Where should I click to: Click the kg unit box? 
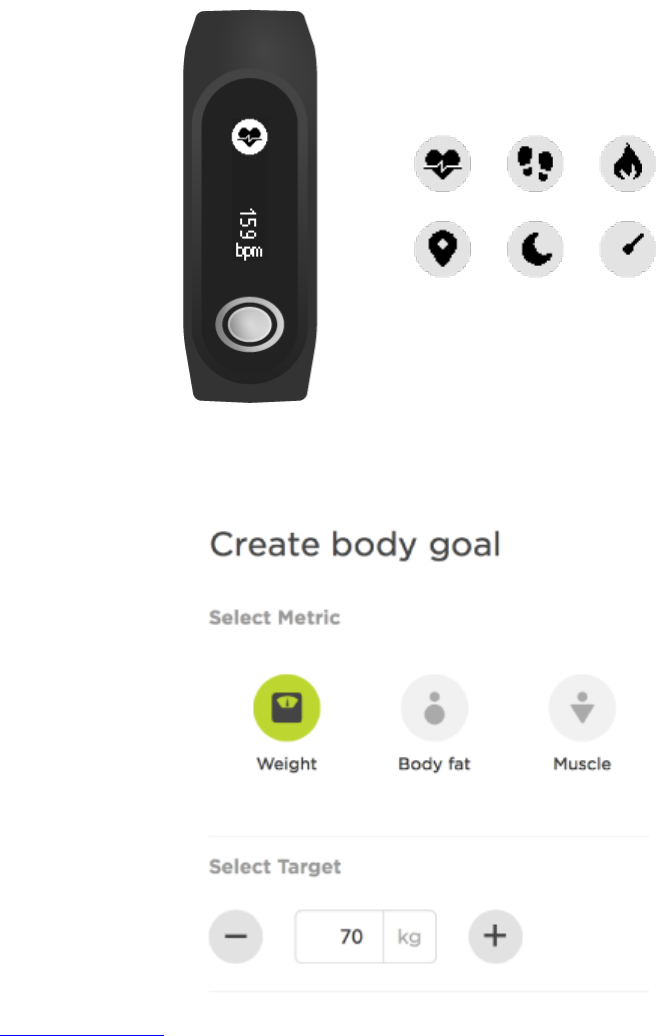pyautogui.click(x=409, y=936)
